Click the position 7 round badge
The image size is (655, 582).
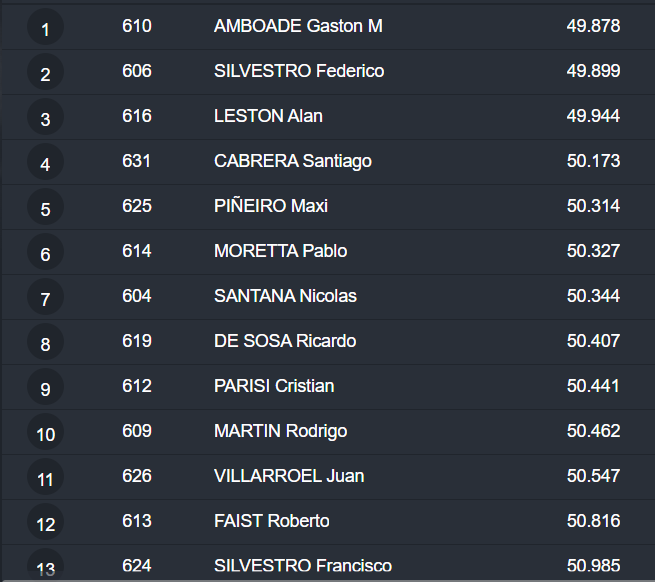click(x=45, y=299)
